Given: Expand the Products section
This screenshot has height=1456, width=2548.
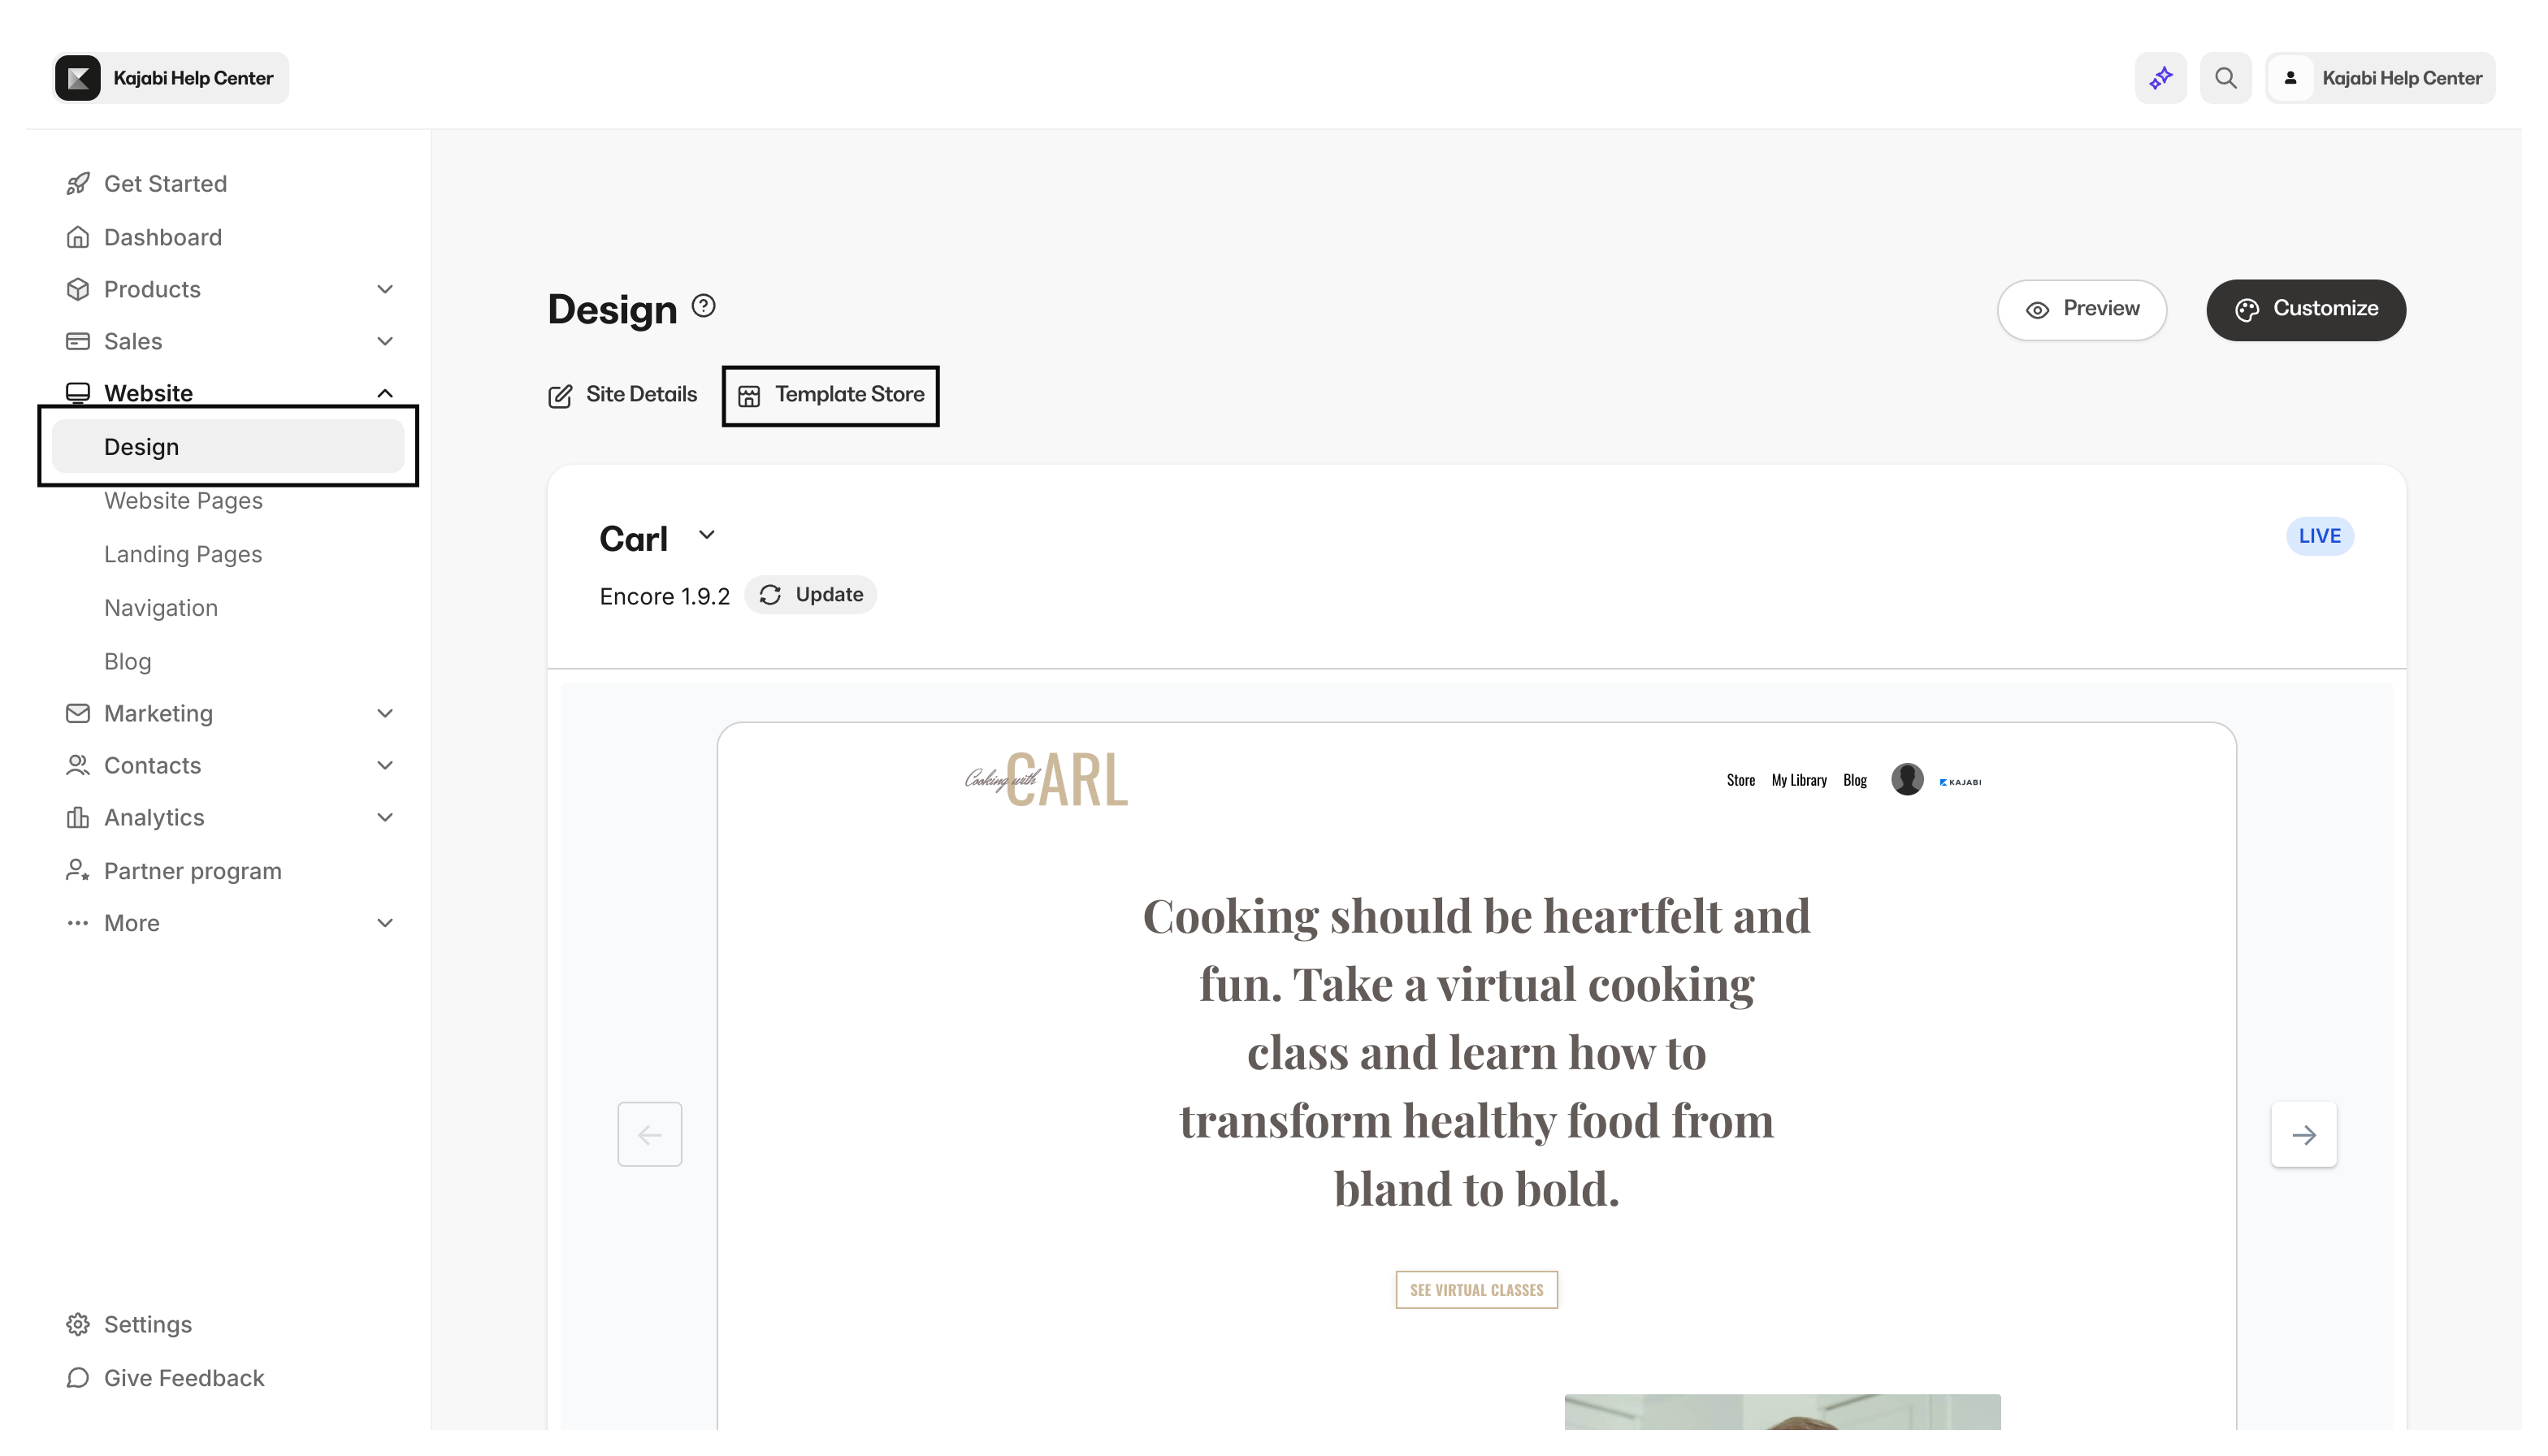Looking at the screenshot, I should pos(385,288).
